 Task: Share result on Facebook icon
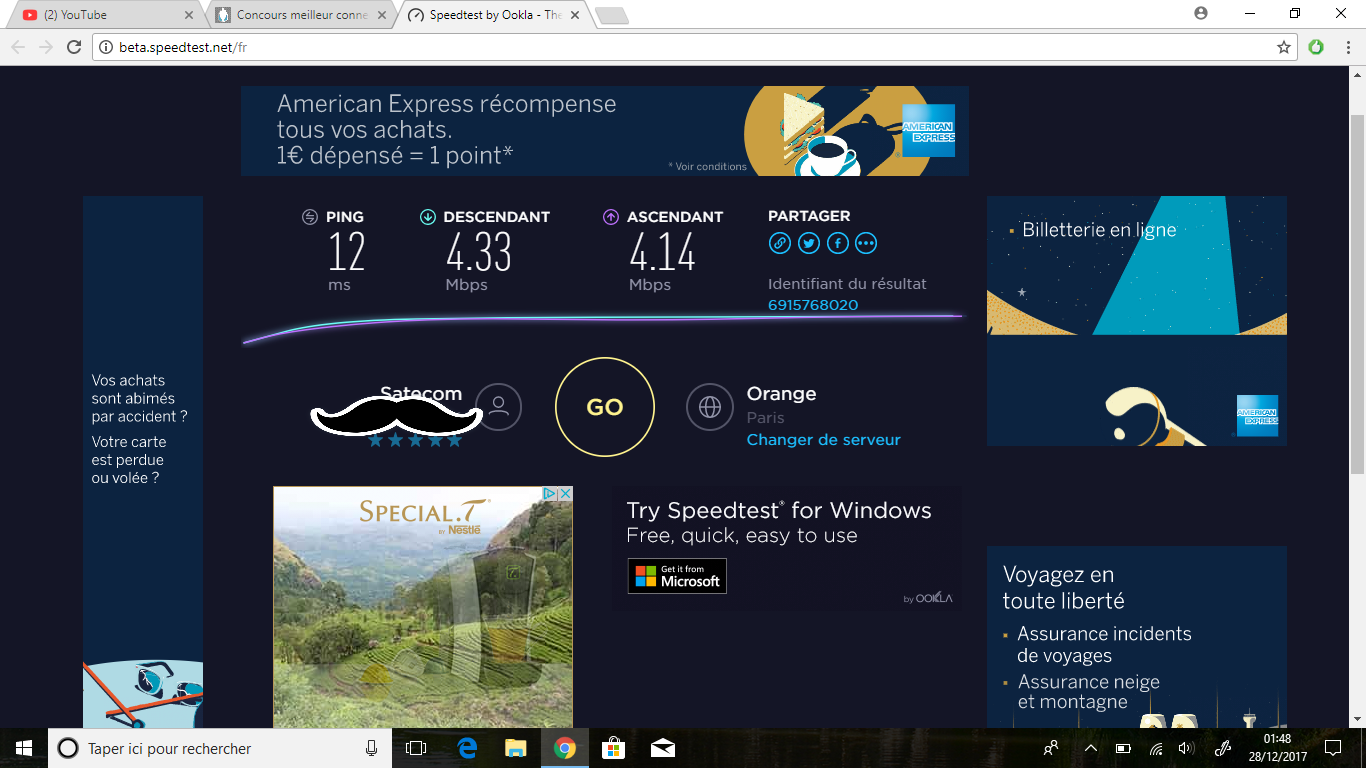click(837, 243)
